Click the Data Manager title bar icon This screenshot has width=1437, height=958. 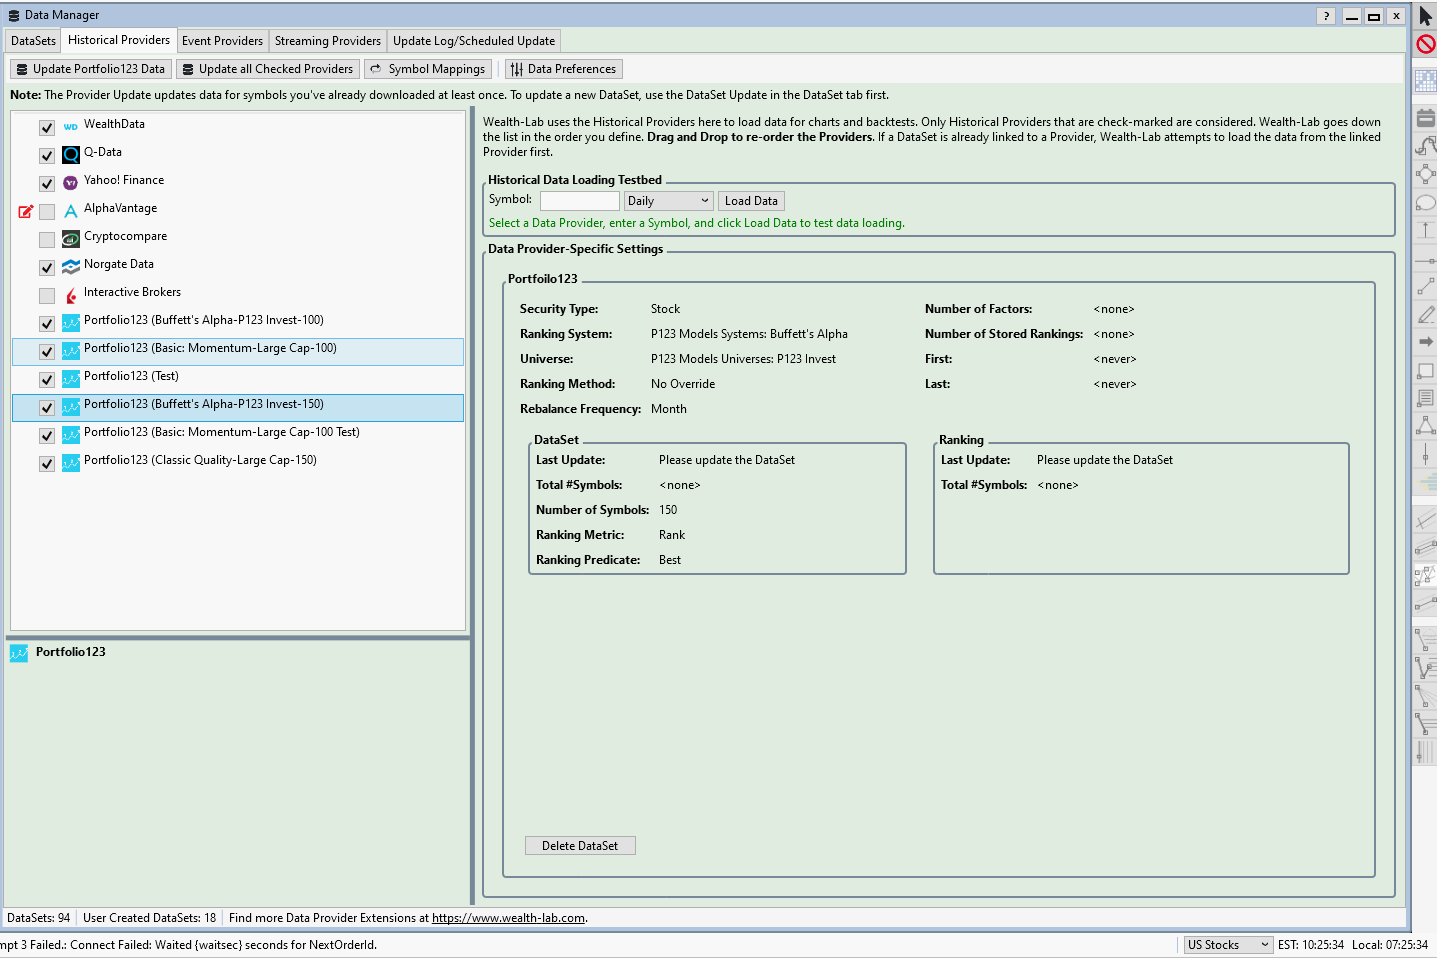point(14,15)
